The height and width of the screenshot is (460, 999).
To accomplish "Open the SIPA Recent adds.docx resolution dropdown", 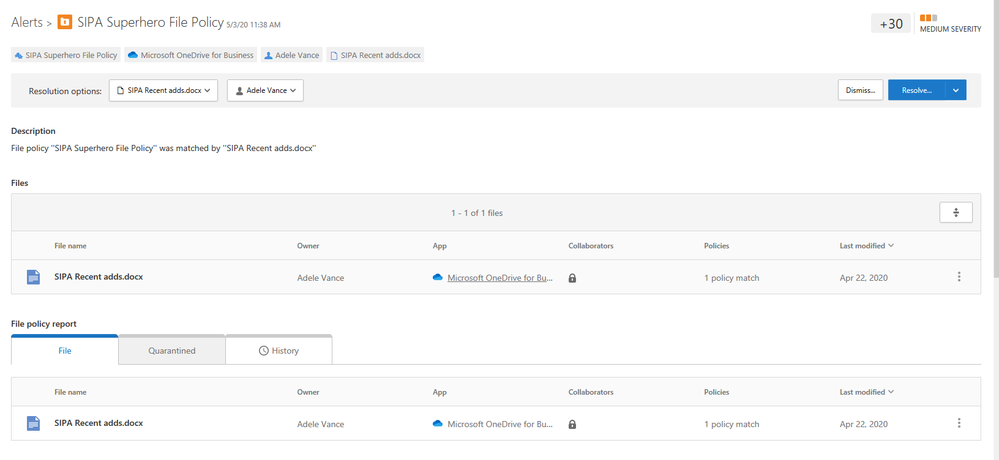I will [x=164, y=90].
